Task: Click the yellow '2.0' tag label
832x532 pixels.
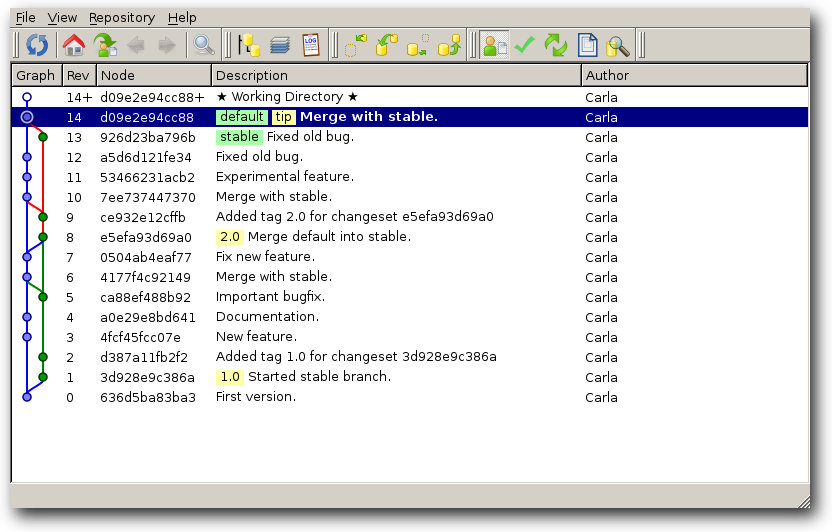Action: (230, 237)
